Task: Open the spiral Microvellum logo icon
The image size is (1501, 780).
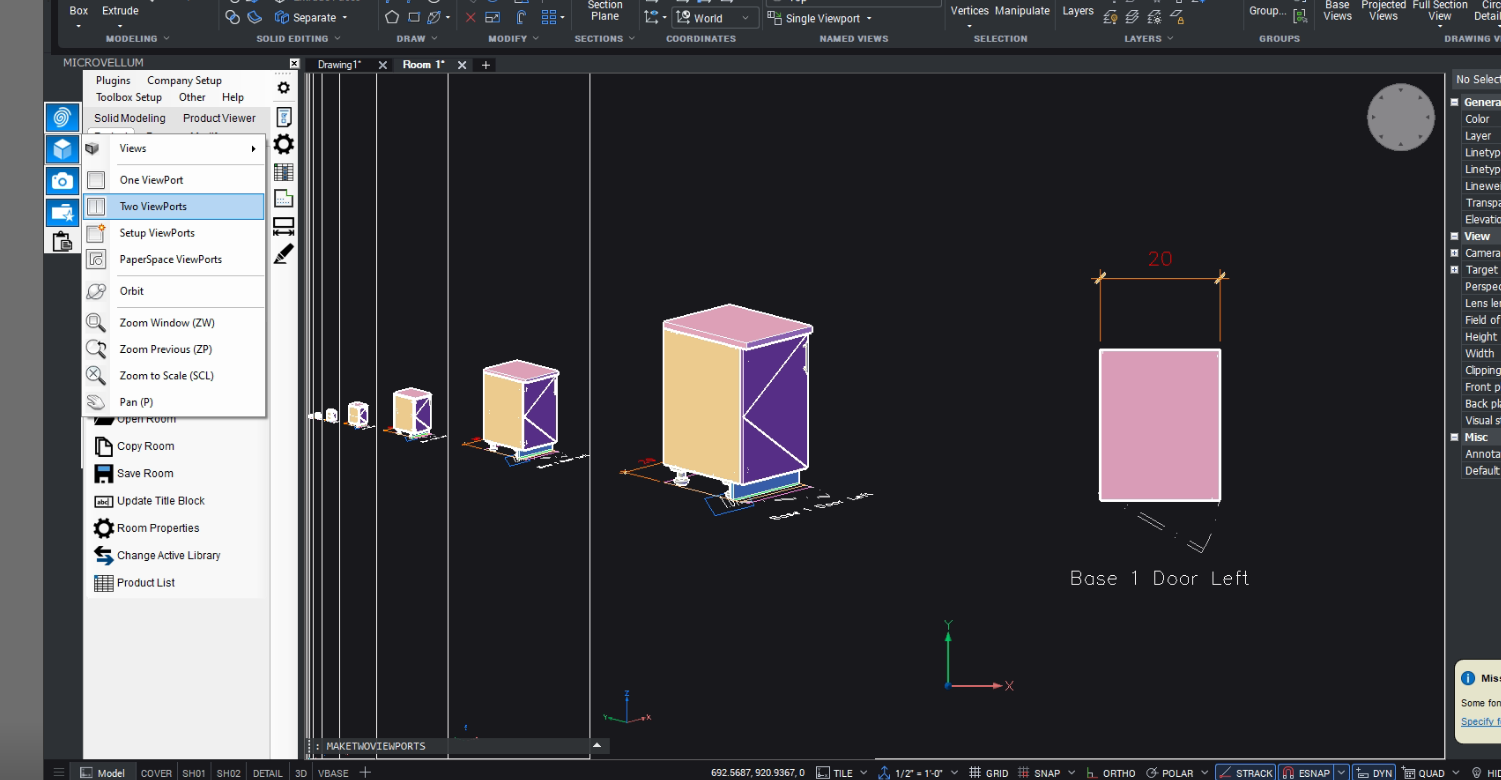Action: [x=62, y=118]
